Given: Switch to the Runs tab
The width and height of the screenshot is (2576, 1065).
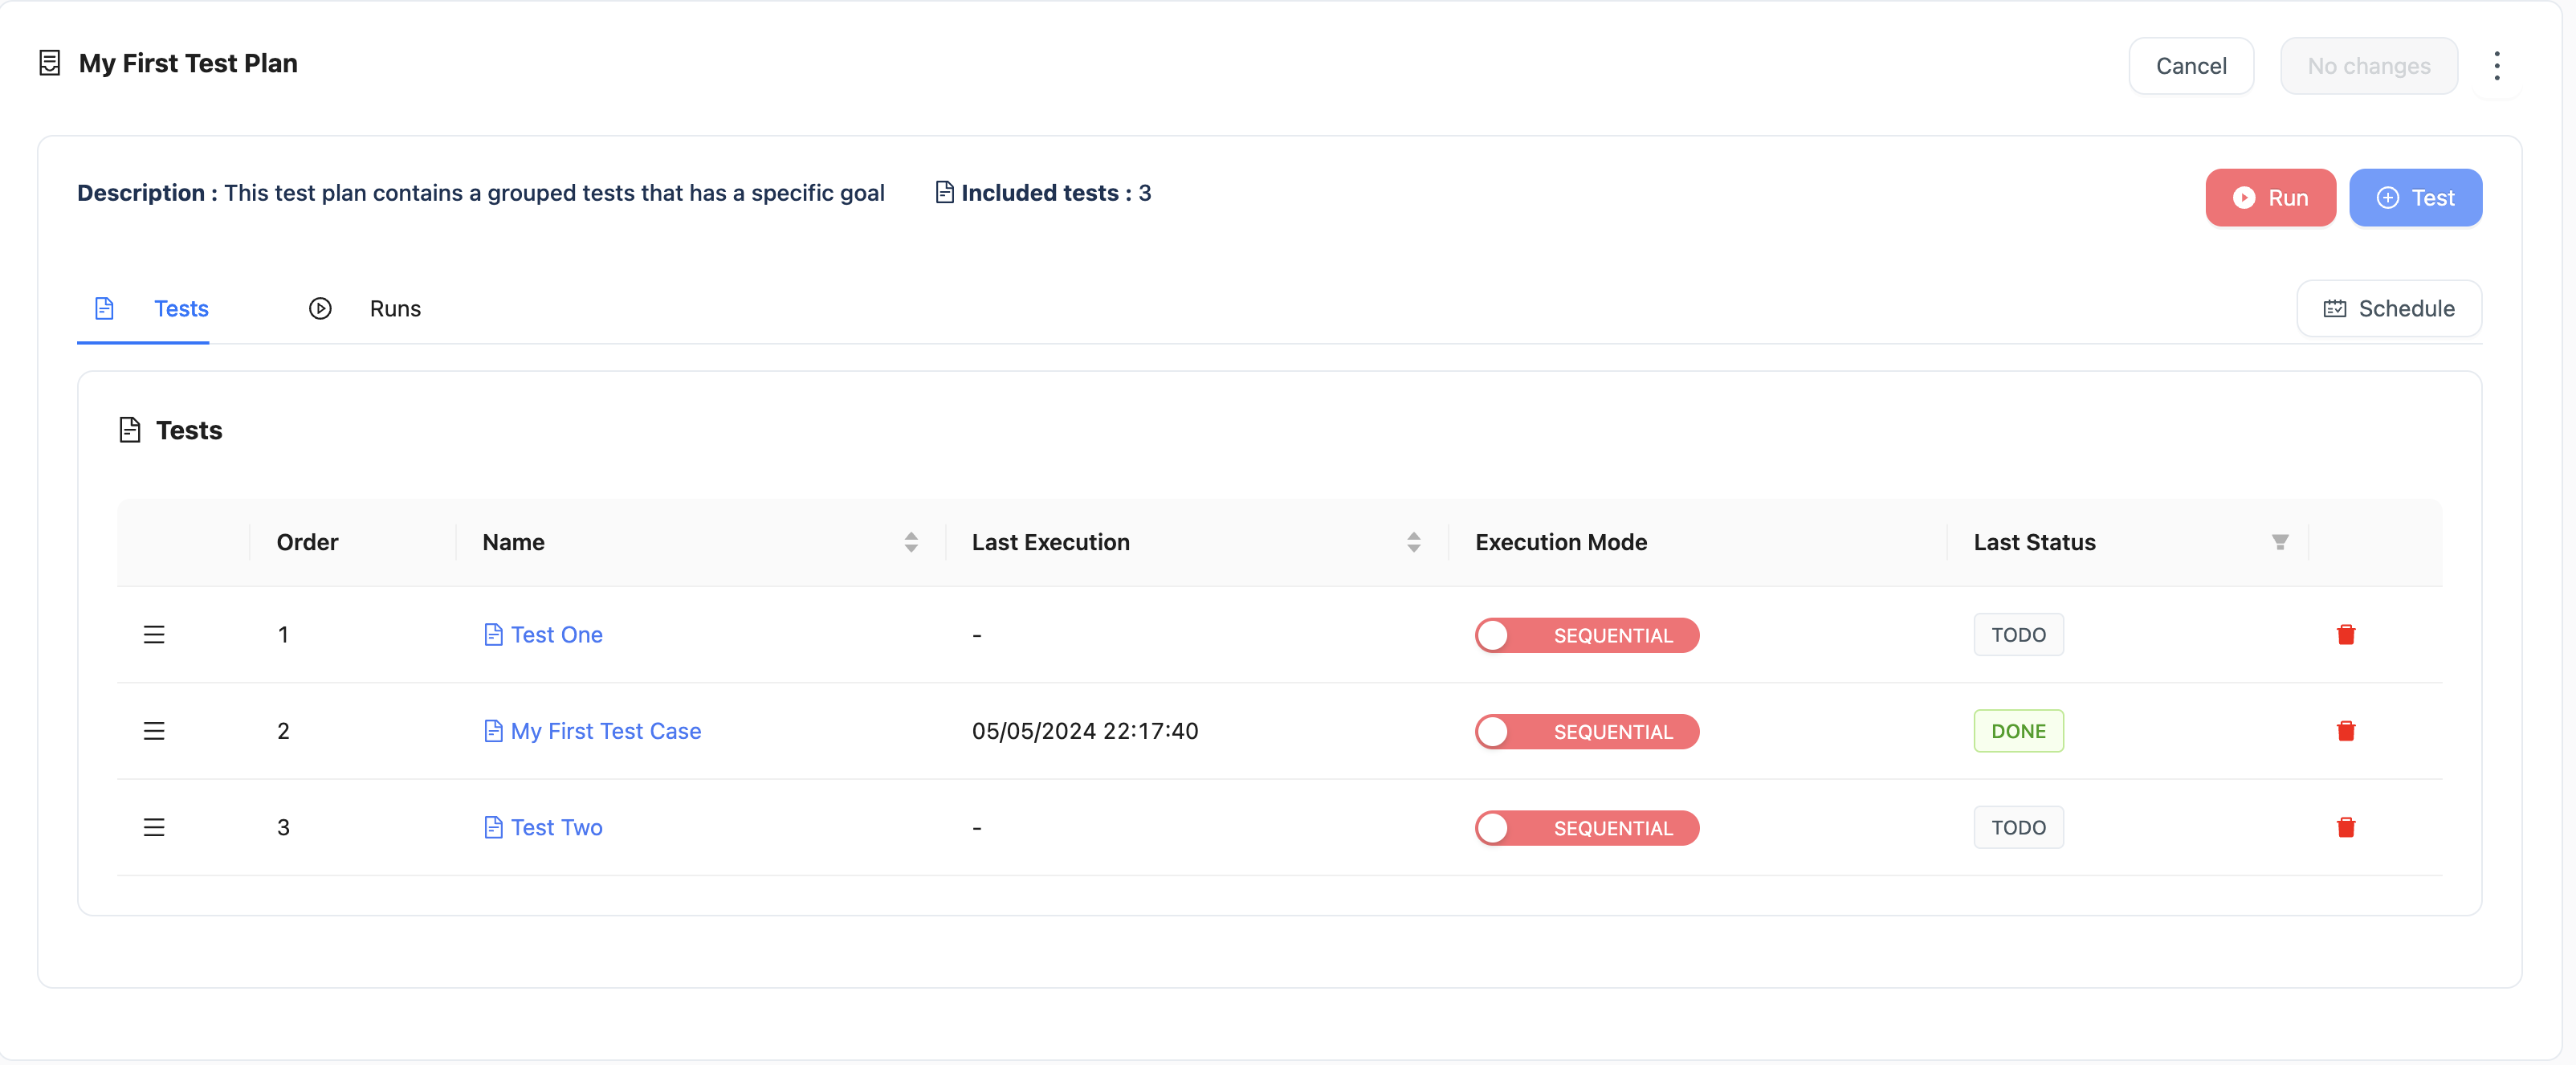Looking at the screenshot, I should [365, 308].
